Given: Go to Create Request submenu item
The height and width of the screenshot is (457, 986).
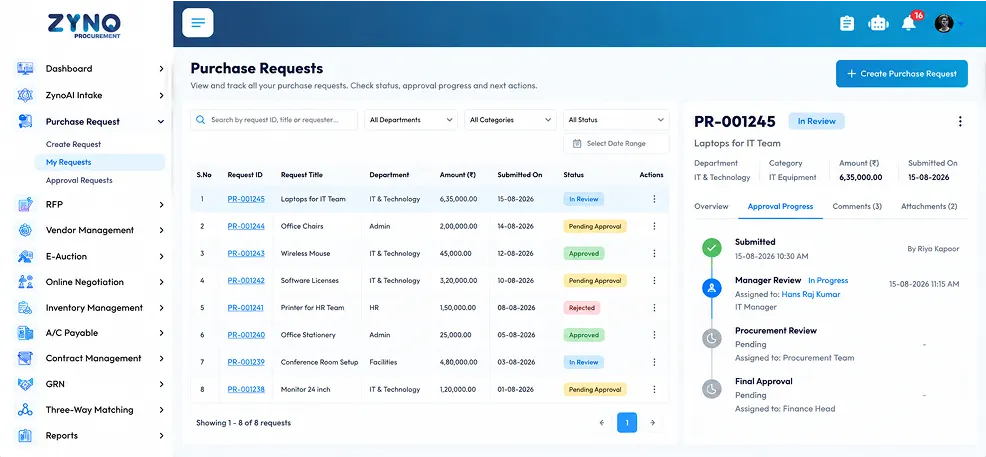Looking at the screenshot, I should click(74, 145).
